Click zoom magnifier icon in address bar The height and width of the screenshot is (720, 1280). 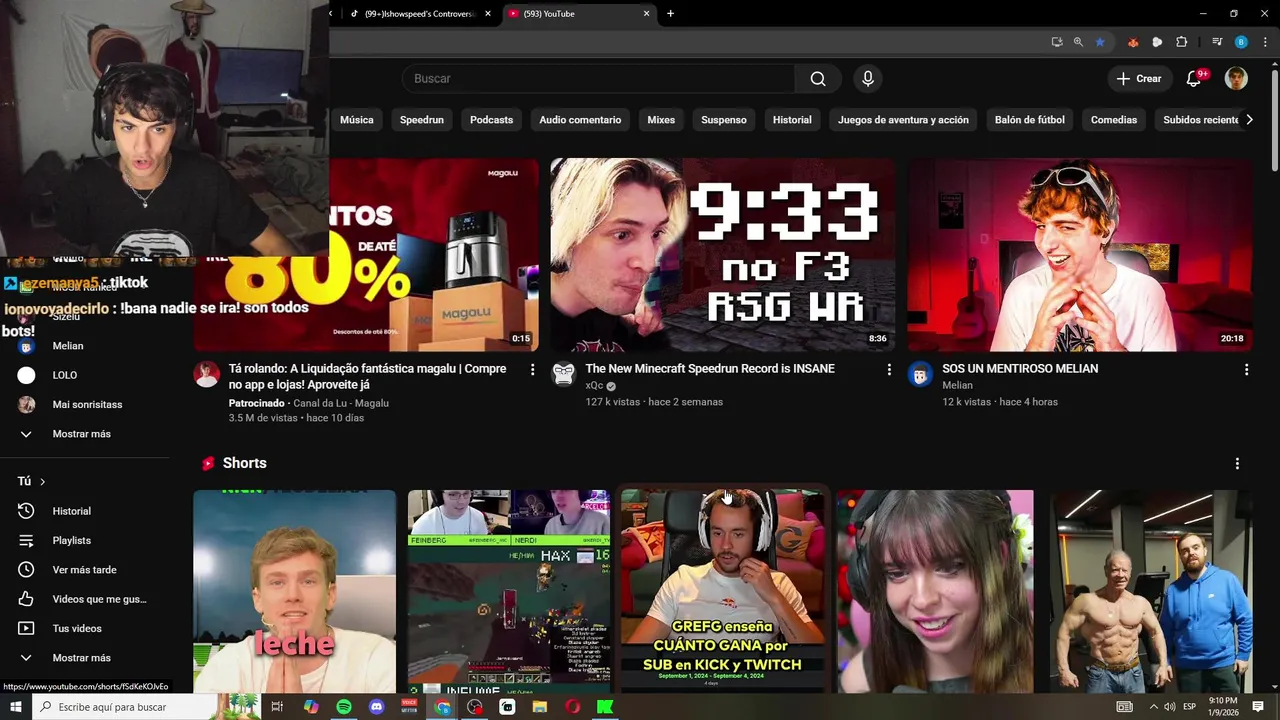click(x=1078, y=42)
